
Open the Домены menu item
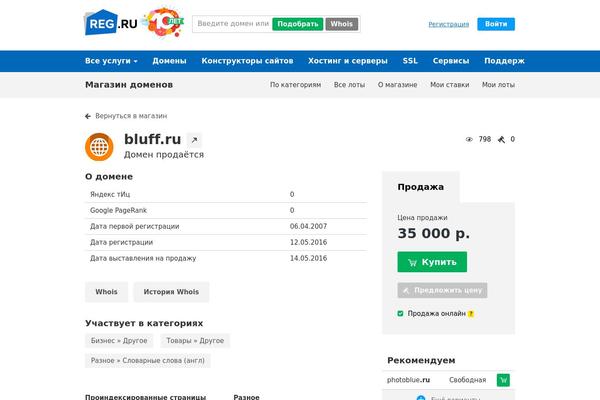(170, 61)
